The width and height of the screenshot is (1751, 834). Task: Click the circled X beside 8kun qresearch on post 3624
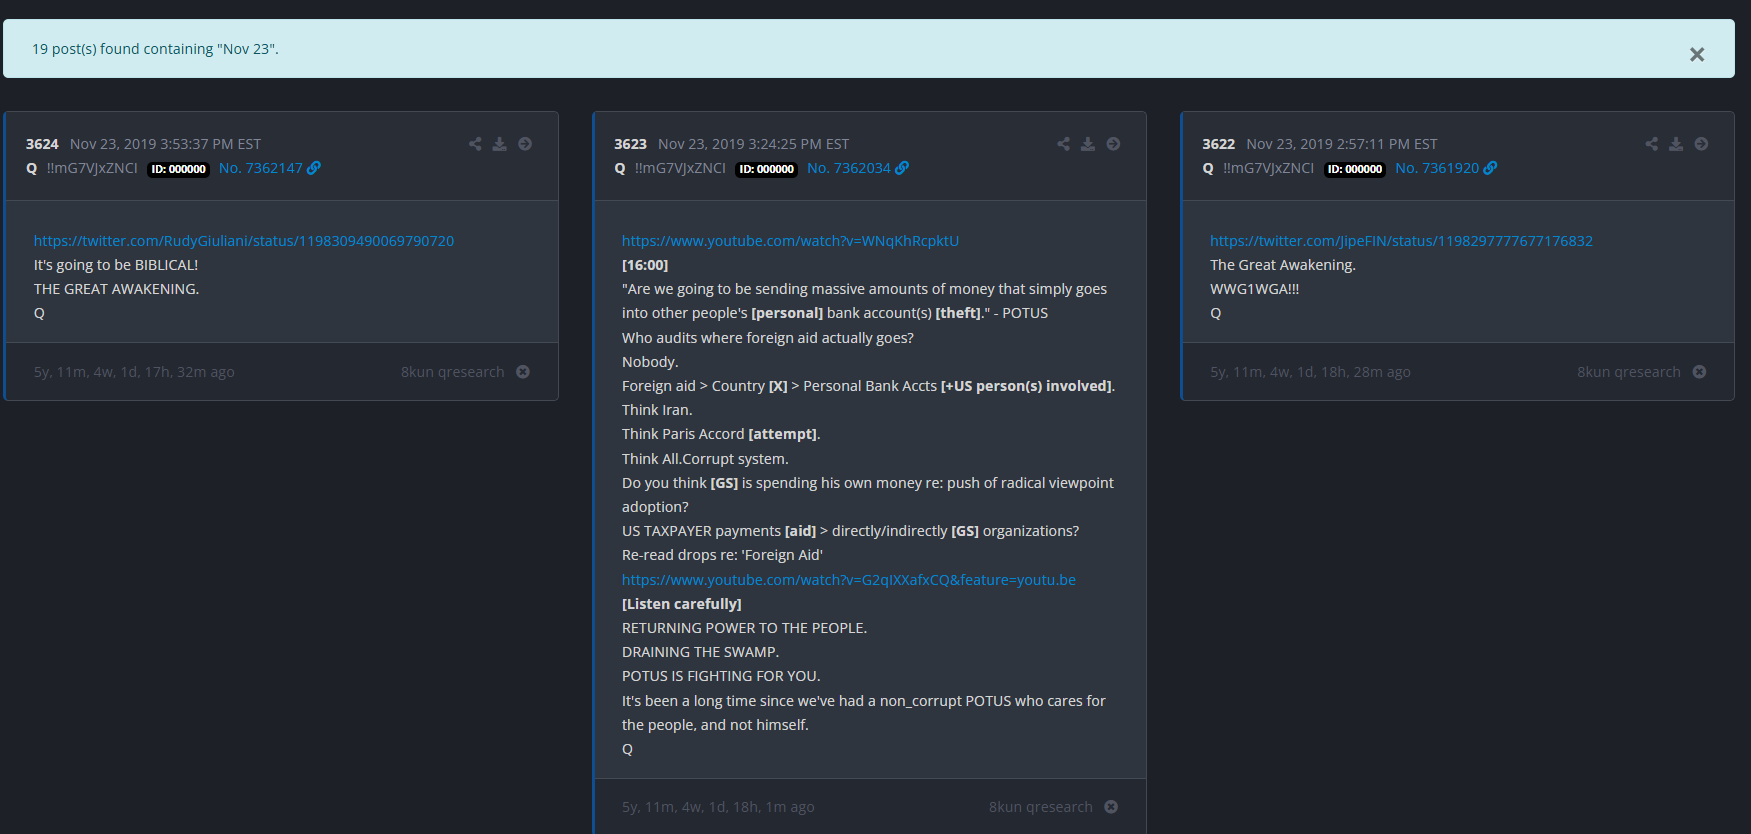point(523,372)
